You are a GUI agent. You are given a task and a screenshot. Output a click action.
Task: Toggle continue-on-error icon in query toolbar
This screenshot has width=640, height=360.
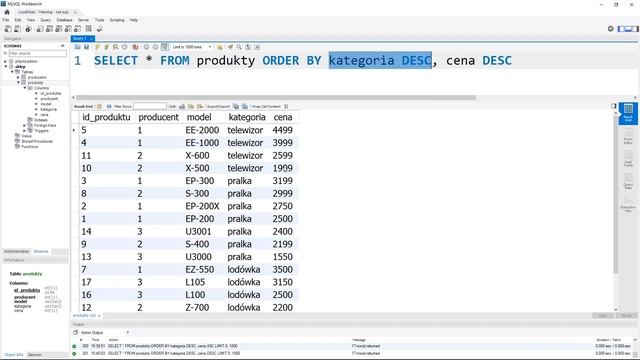pos(136,47)
